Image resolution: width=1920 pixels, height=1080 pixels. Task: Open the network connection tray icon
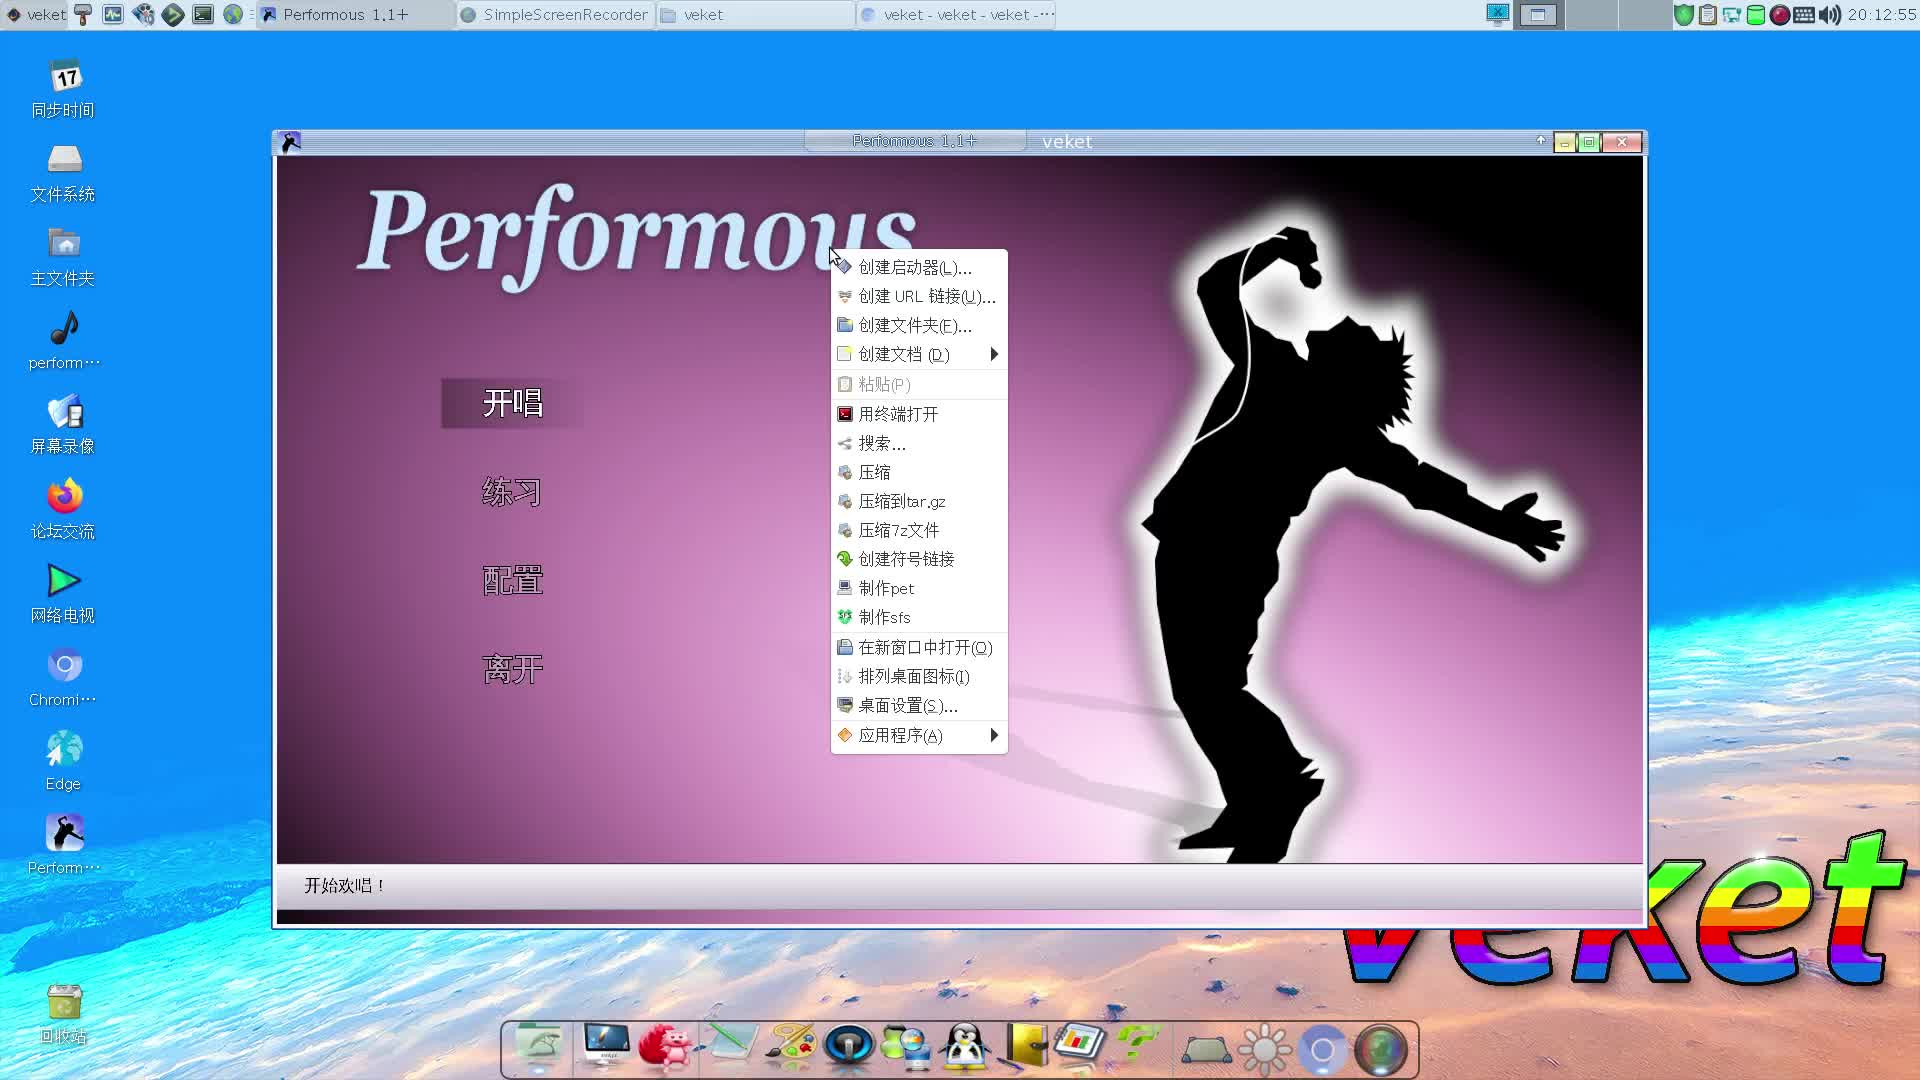pos(1732,14)
